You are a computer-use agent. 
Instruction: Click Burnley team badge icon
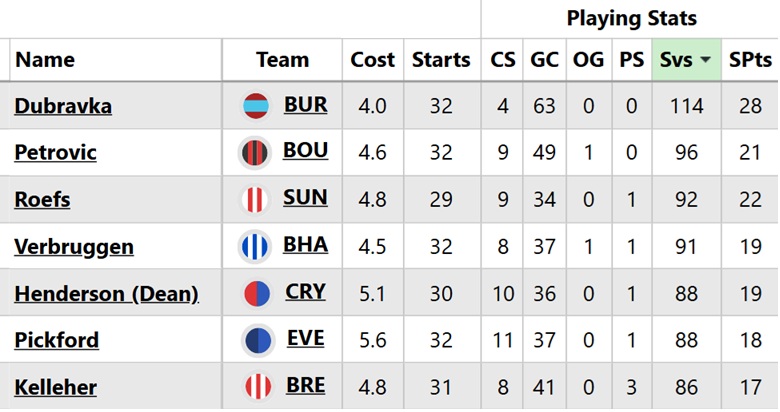tap(257, 106)
